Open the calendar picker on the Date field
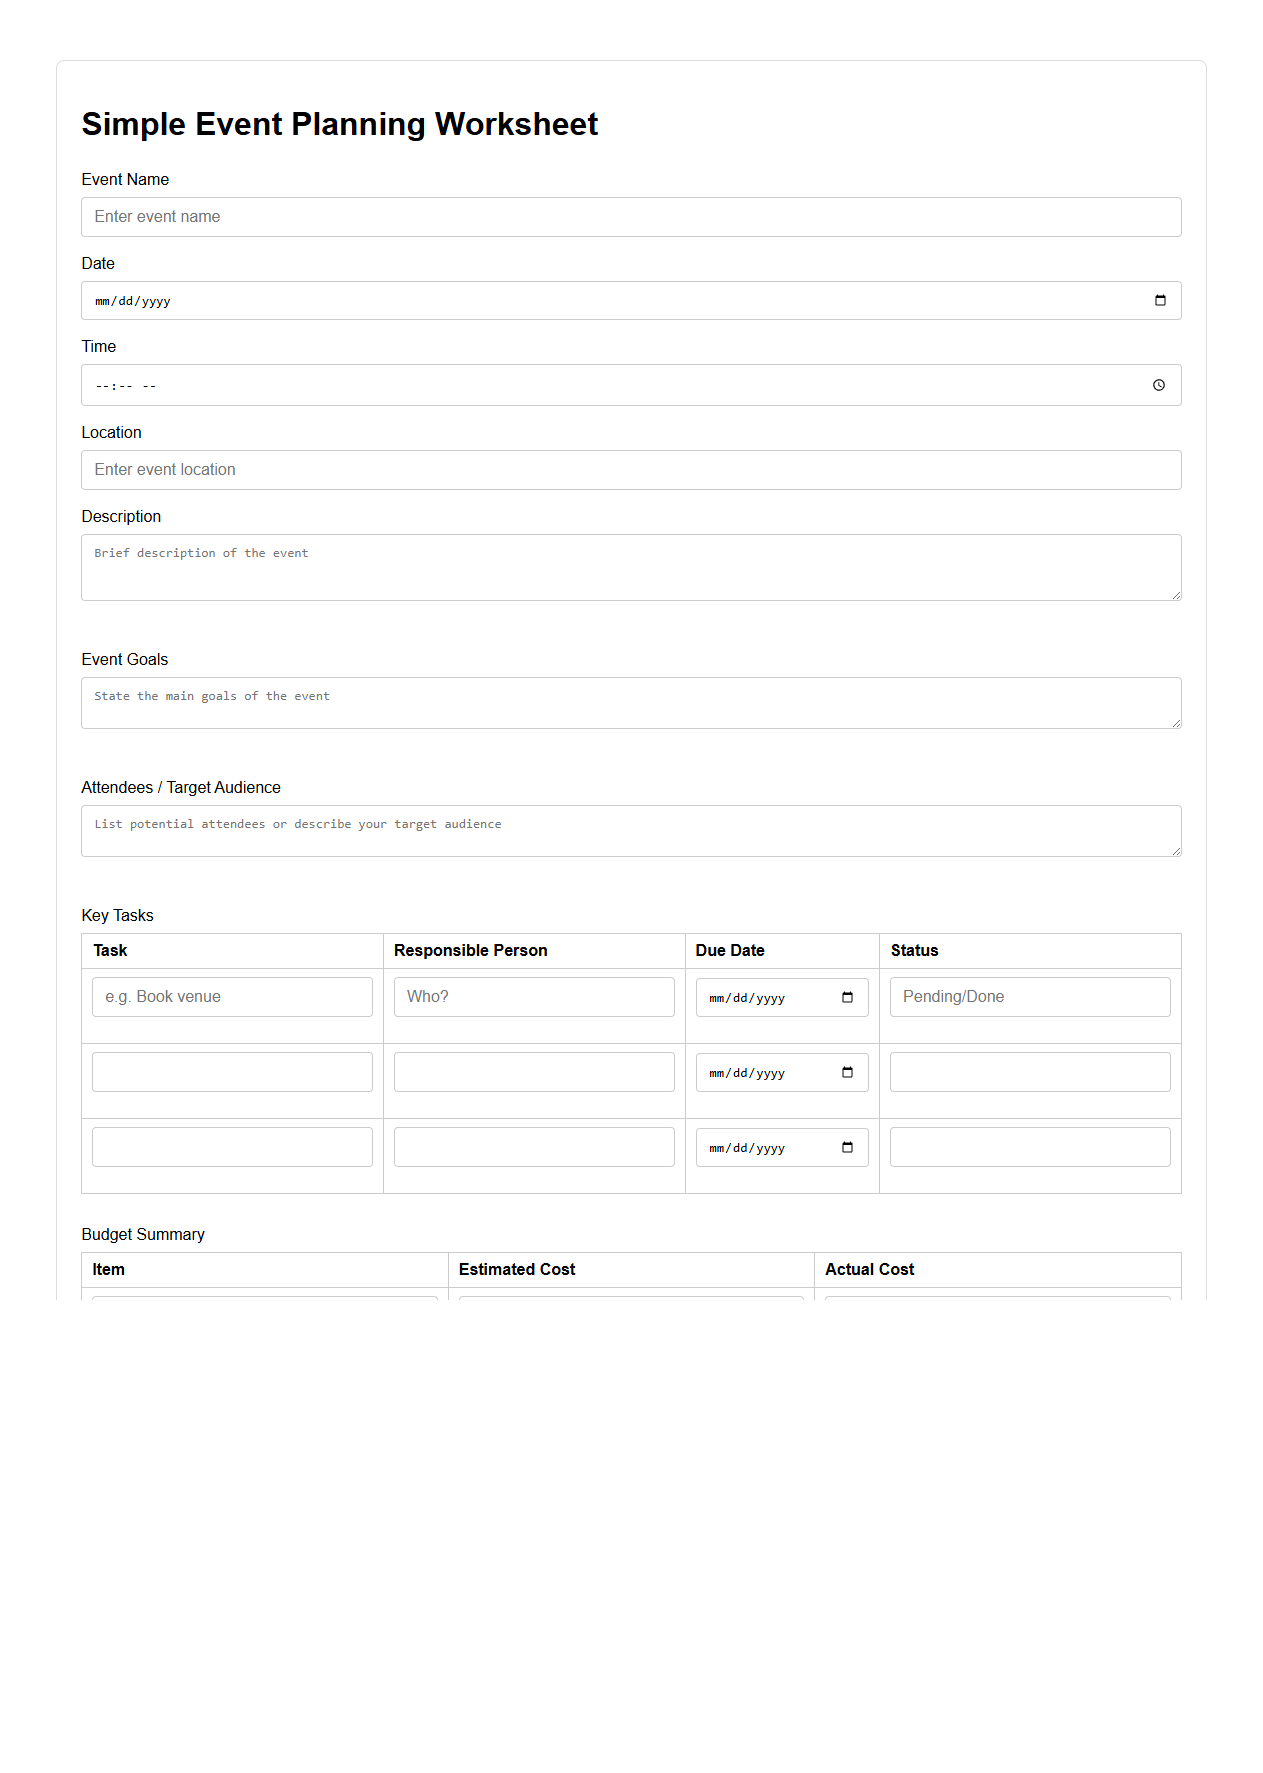Viewport: 1263px width, 1773px height. (1160, 300)
